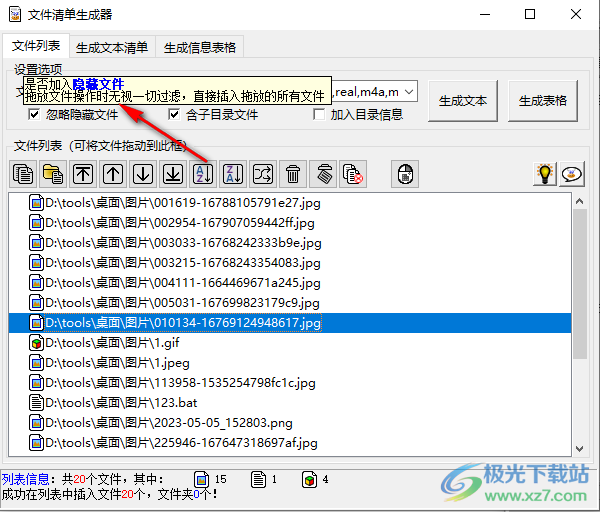The width and height of the screenshot is (600, 512).
Task: Switch to 文件列表 tab
Action: (36, 46)
